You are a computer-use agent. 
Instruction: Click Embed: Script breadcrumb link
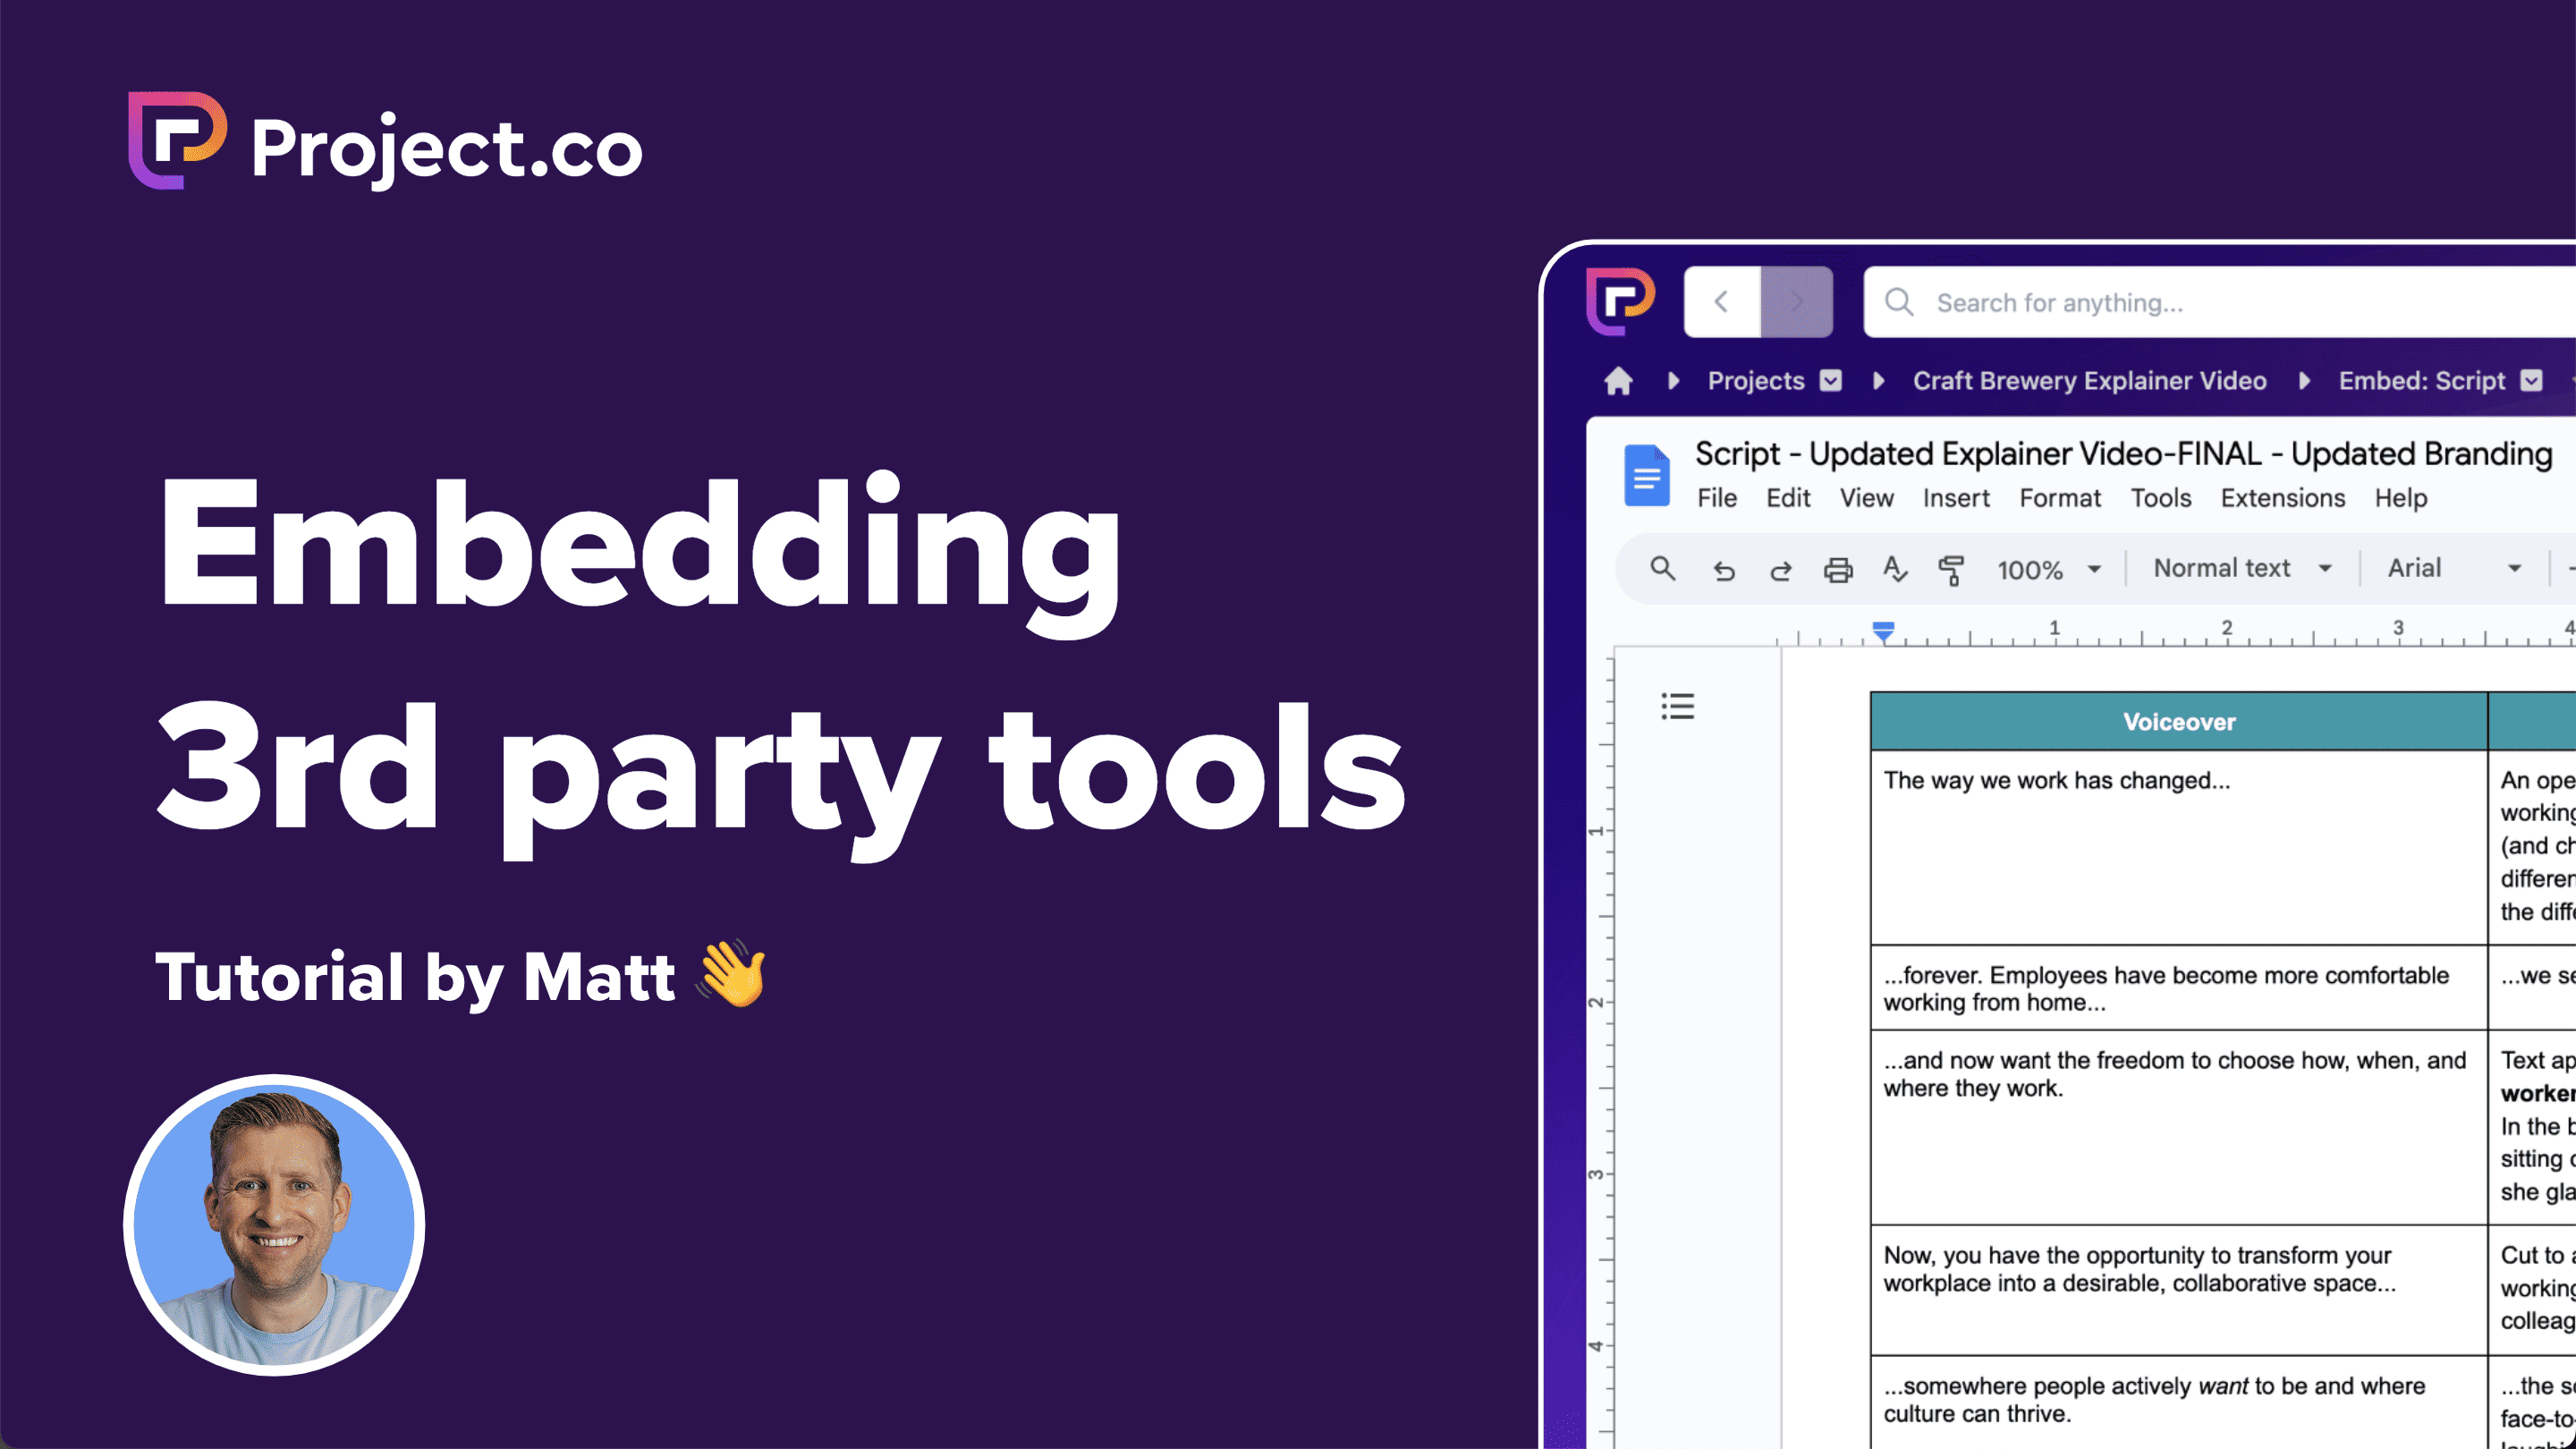(2421, 381)
